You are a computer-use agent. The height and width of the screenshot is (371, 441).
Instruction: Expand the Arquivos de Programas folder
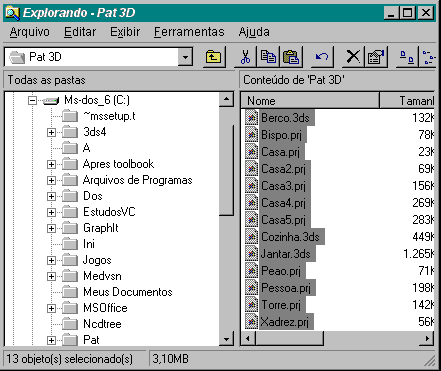click(x=51, y=180)
